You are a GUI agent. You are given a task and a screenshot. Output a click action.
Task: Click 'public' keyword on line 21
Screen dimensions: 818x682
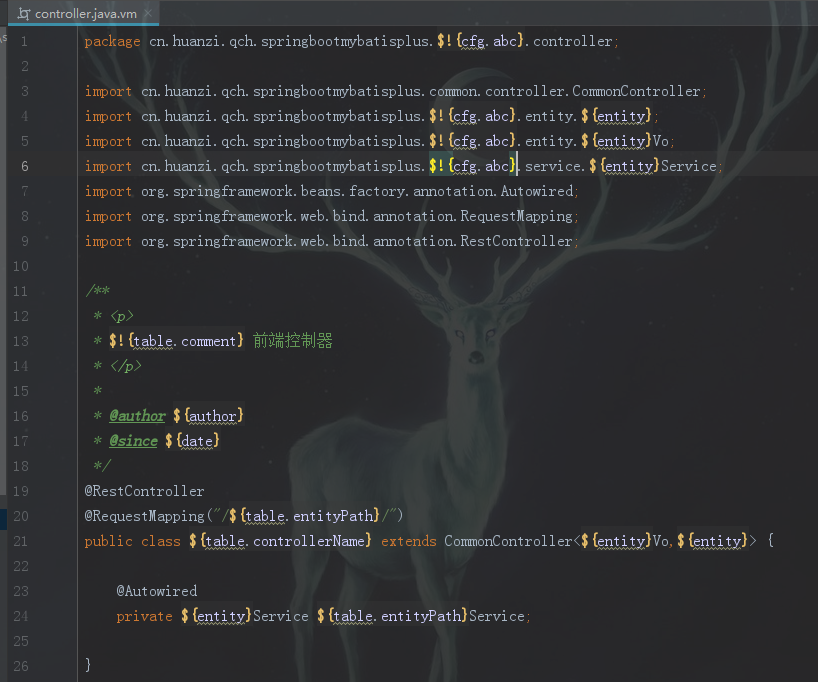coord(109,541)
